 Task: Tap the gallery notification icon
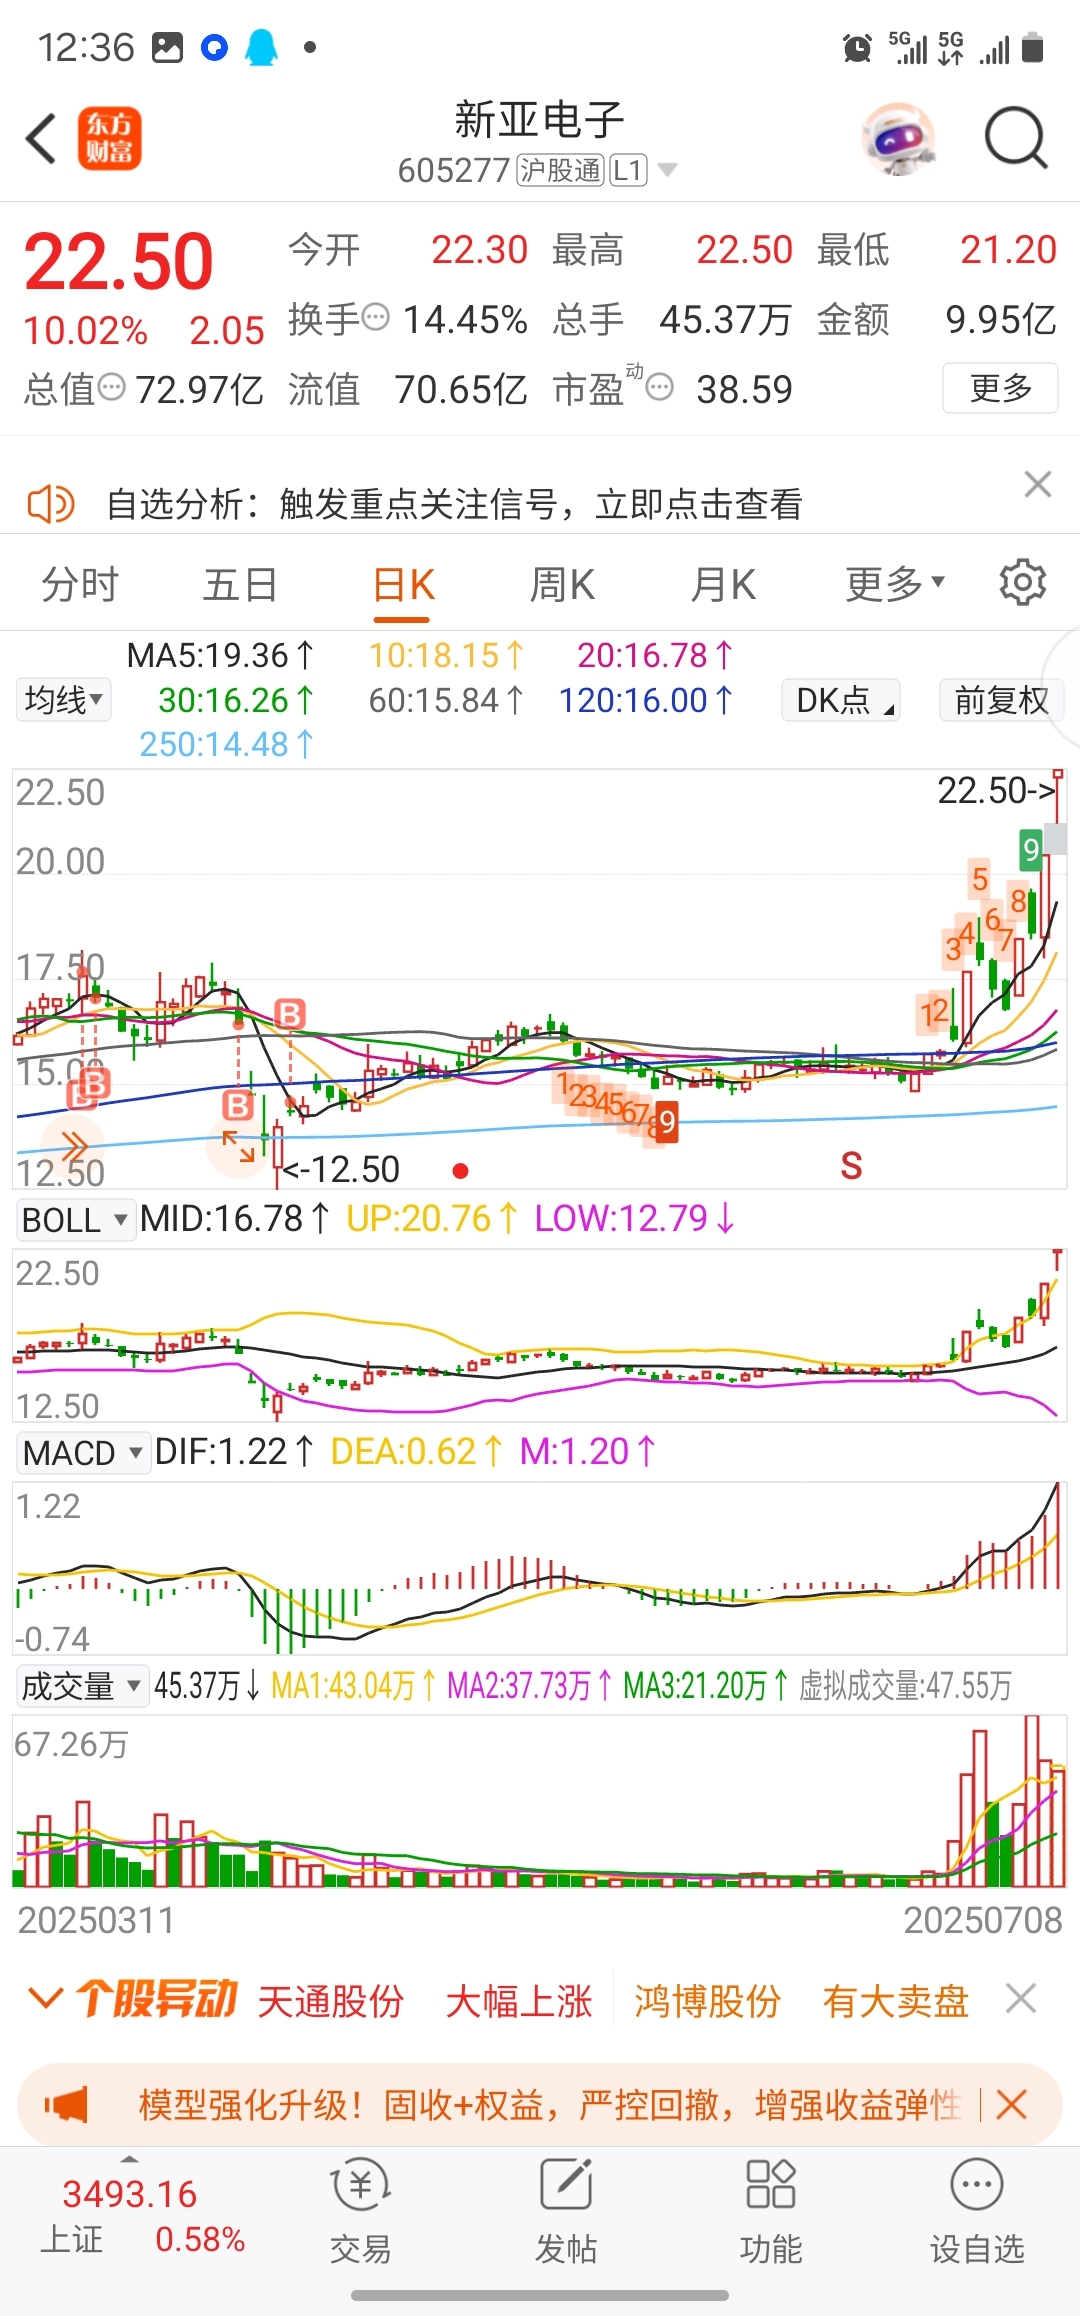(168, 47)
